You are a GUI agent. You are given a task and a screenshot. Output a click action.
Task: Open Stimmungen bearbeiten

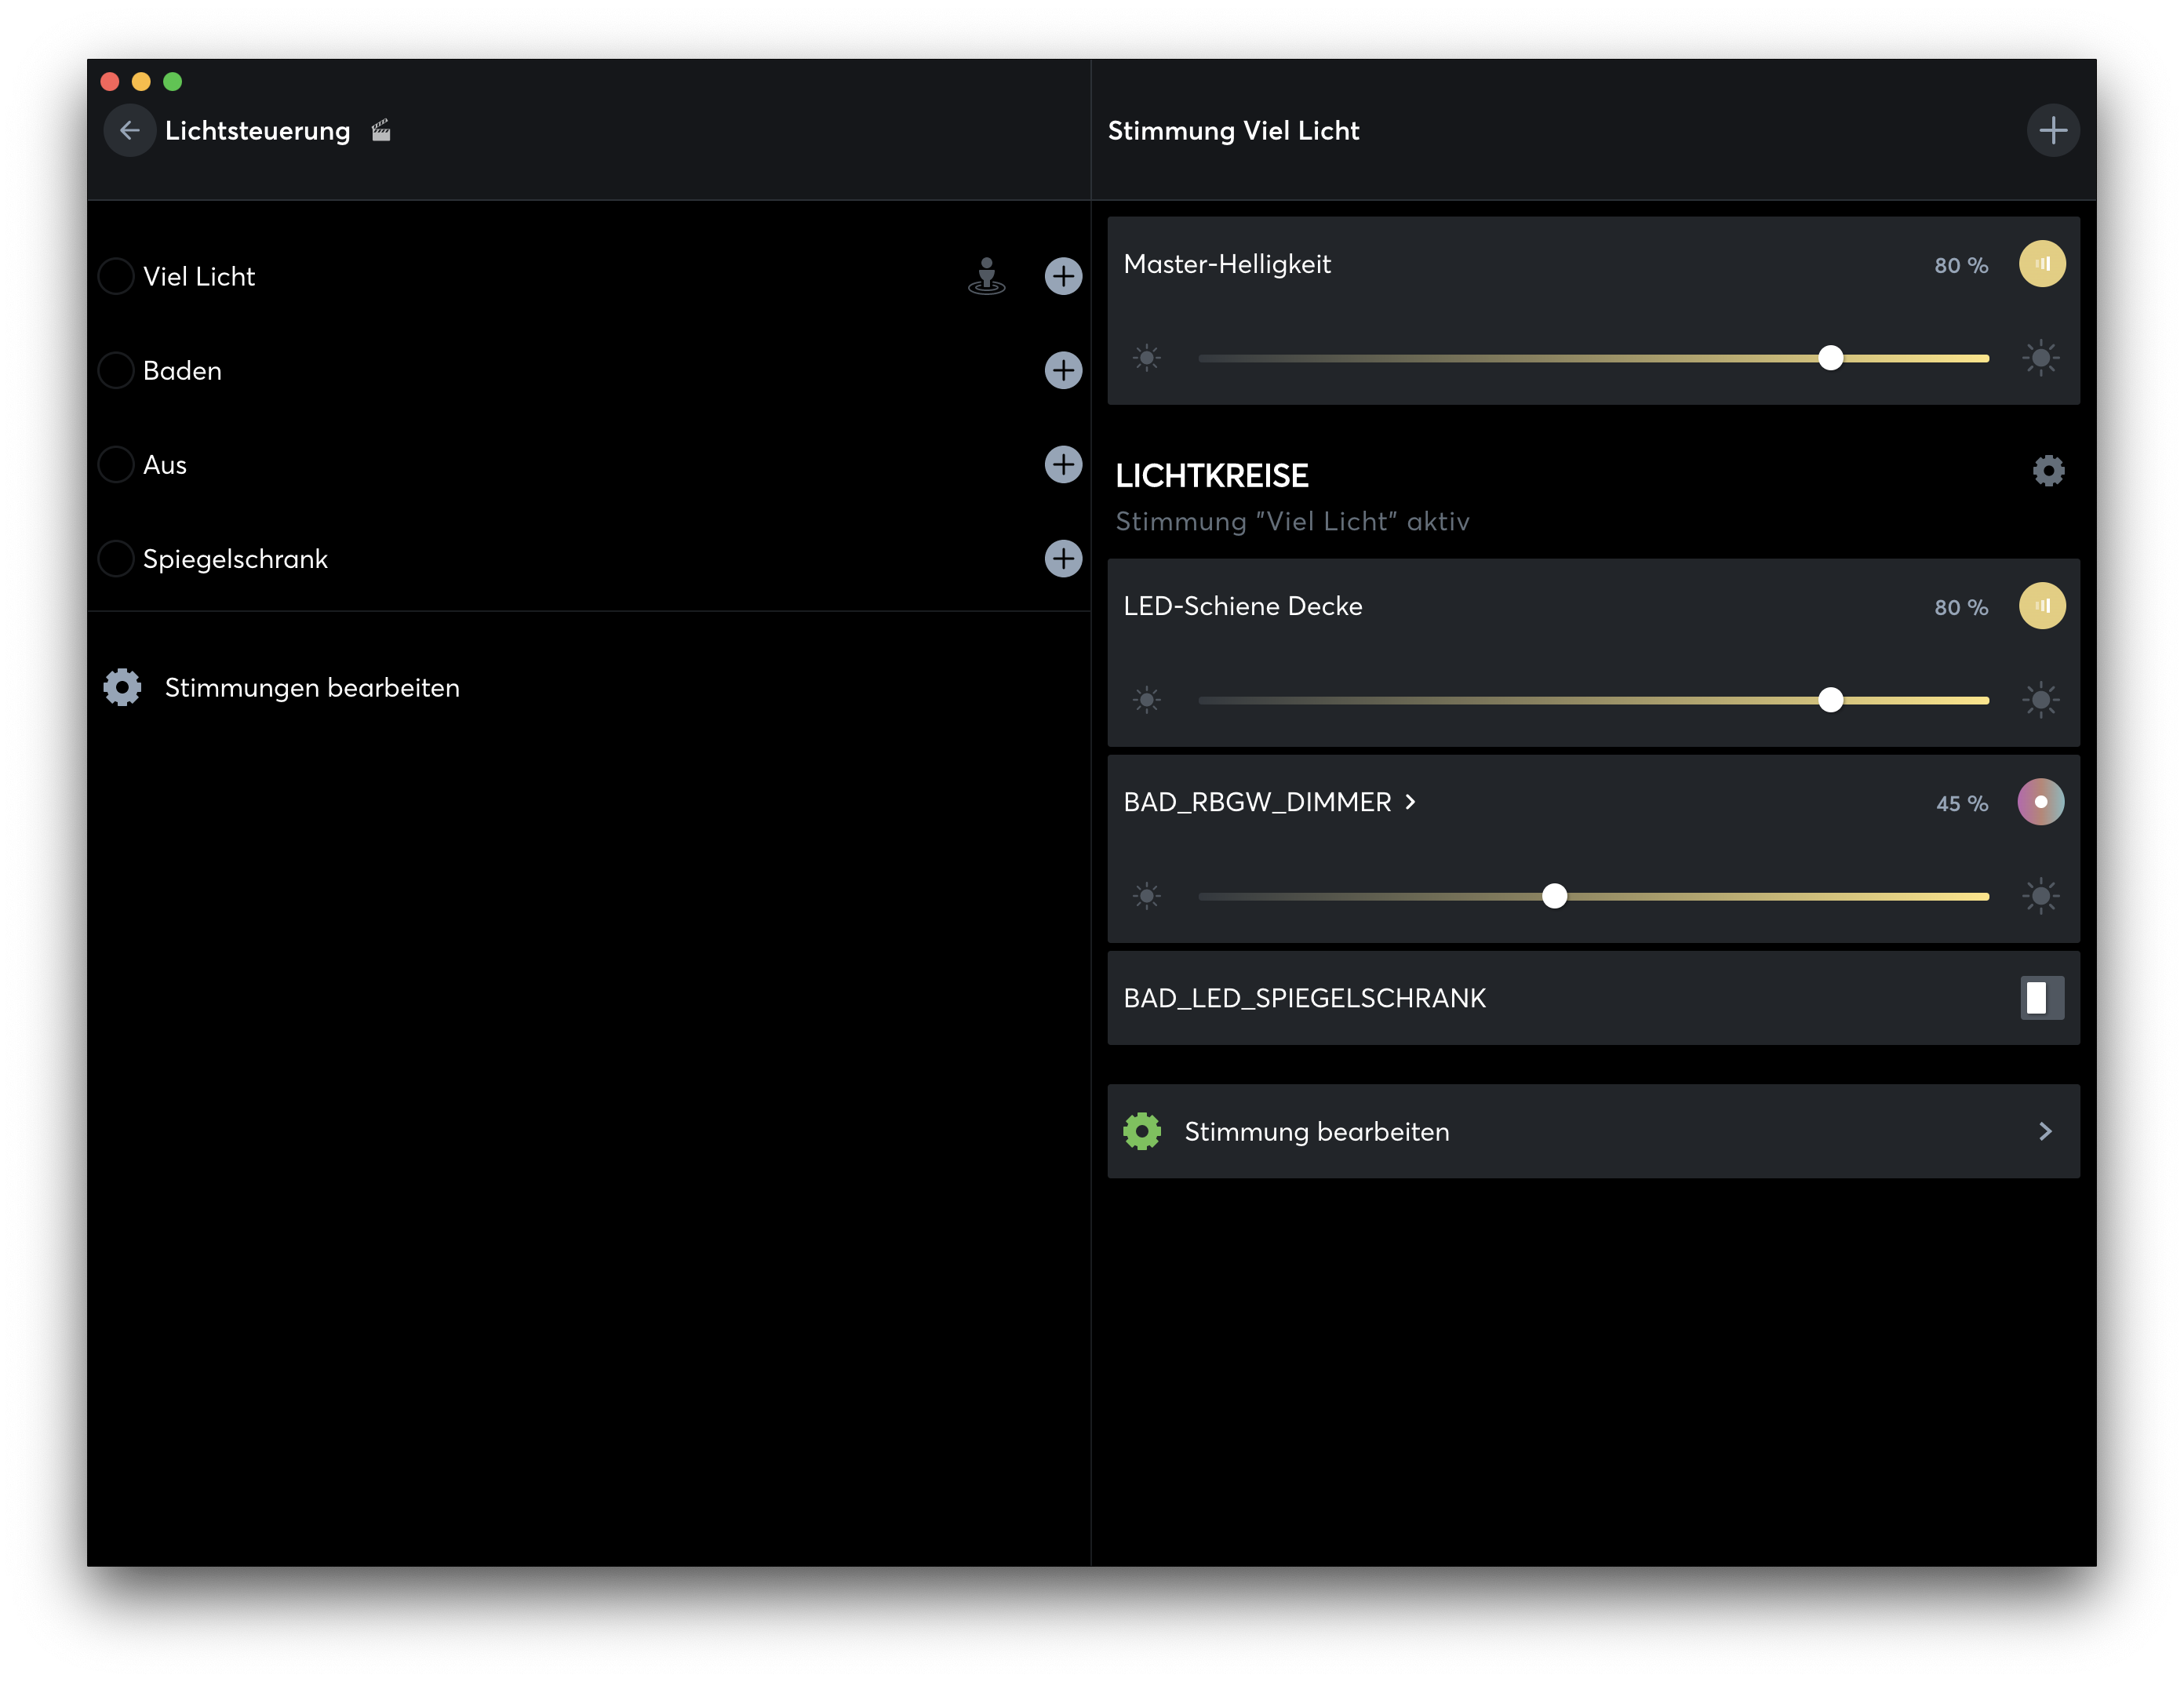pyautogui.click(x=311, y=688)
